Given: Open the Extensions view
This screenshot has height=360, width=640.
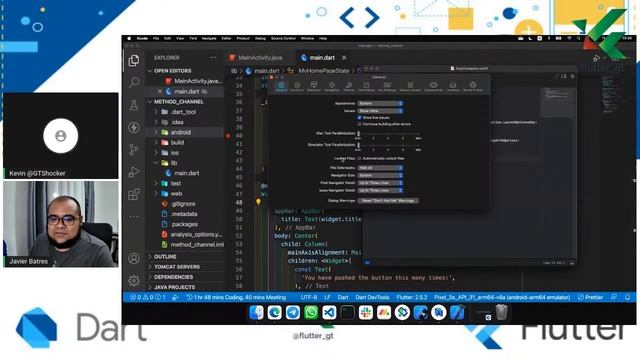Looking at the screenshot, I should click(x=134, y=194).
